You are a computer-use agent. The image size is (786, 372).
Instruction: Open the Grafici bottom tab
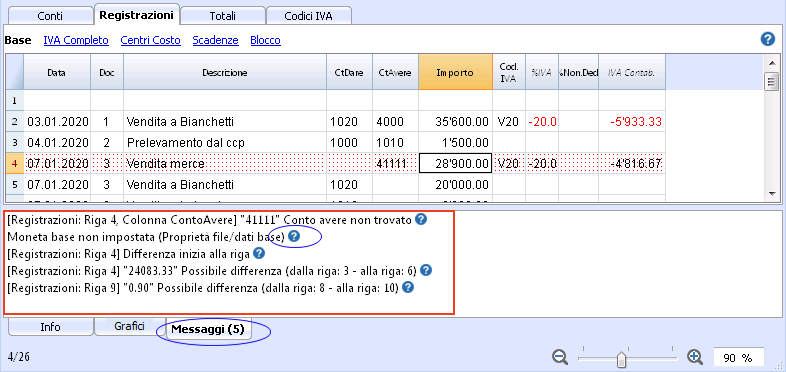tap(129, 326)
